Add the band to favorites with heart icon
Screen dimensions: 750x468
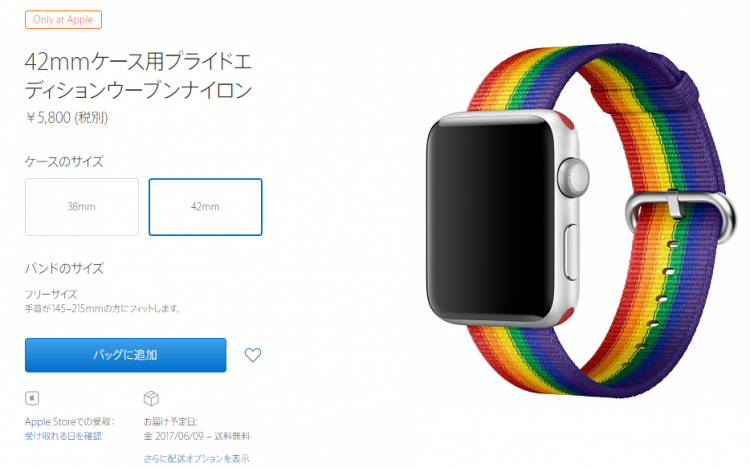click(x=253, y=355)
